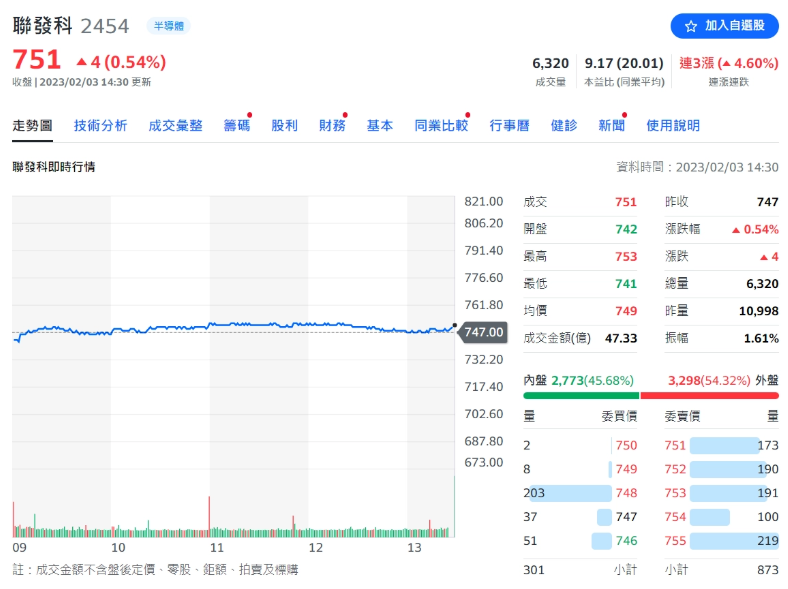Viewport: 788px width, 589px height.
Task: Click the large 751 closing price
Action: [37, 60]
